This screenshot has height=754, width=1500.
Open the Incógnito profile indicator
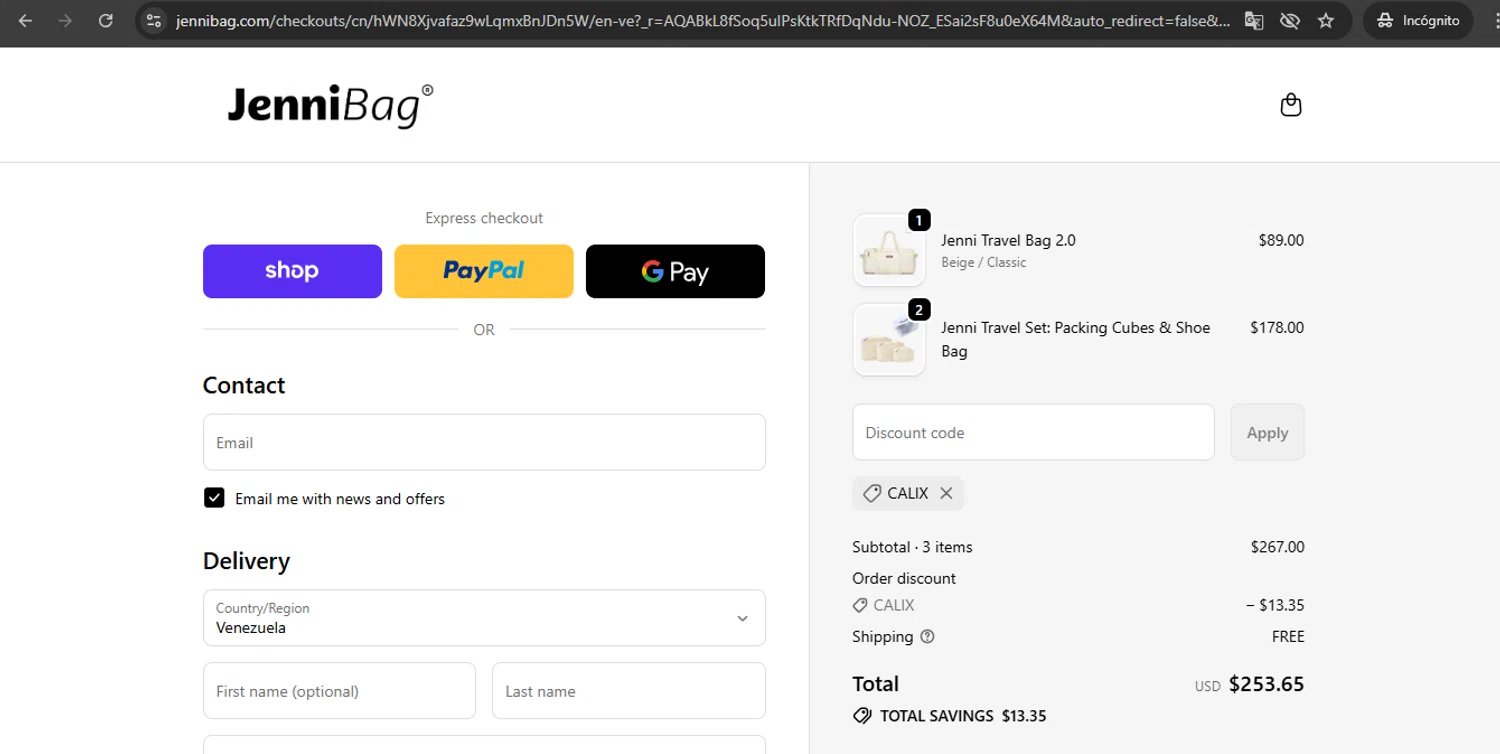[1418, 20]
